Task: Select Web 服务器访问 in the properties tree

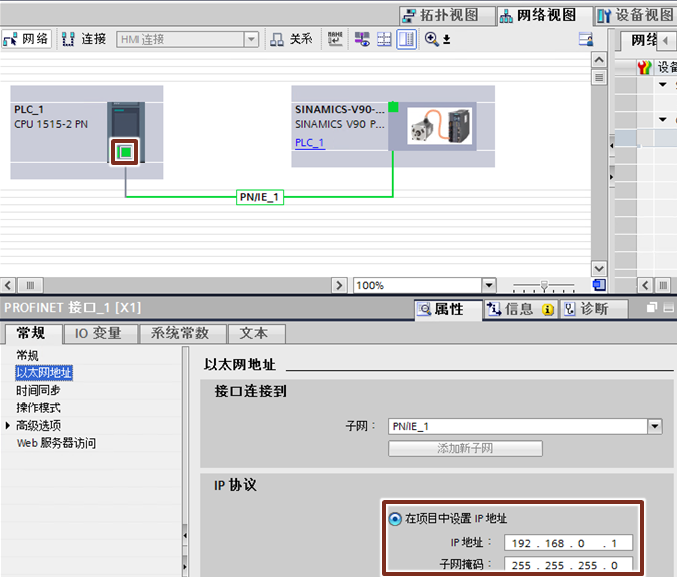Action: point(56,443)
